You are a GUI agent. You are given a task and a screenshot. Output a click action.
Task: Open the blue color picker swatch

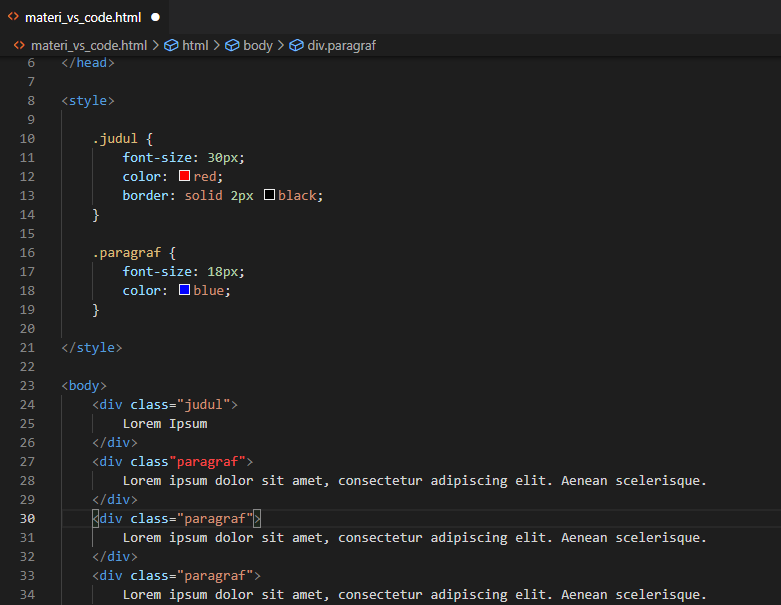[x=184, y=290]
